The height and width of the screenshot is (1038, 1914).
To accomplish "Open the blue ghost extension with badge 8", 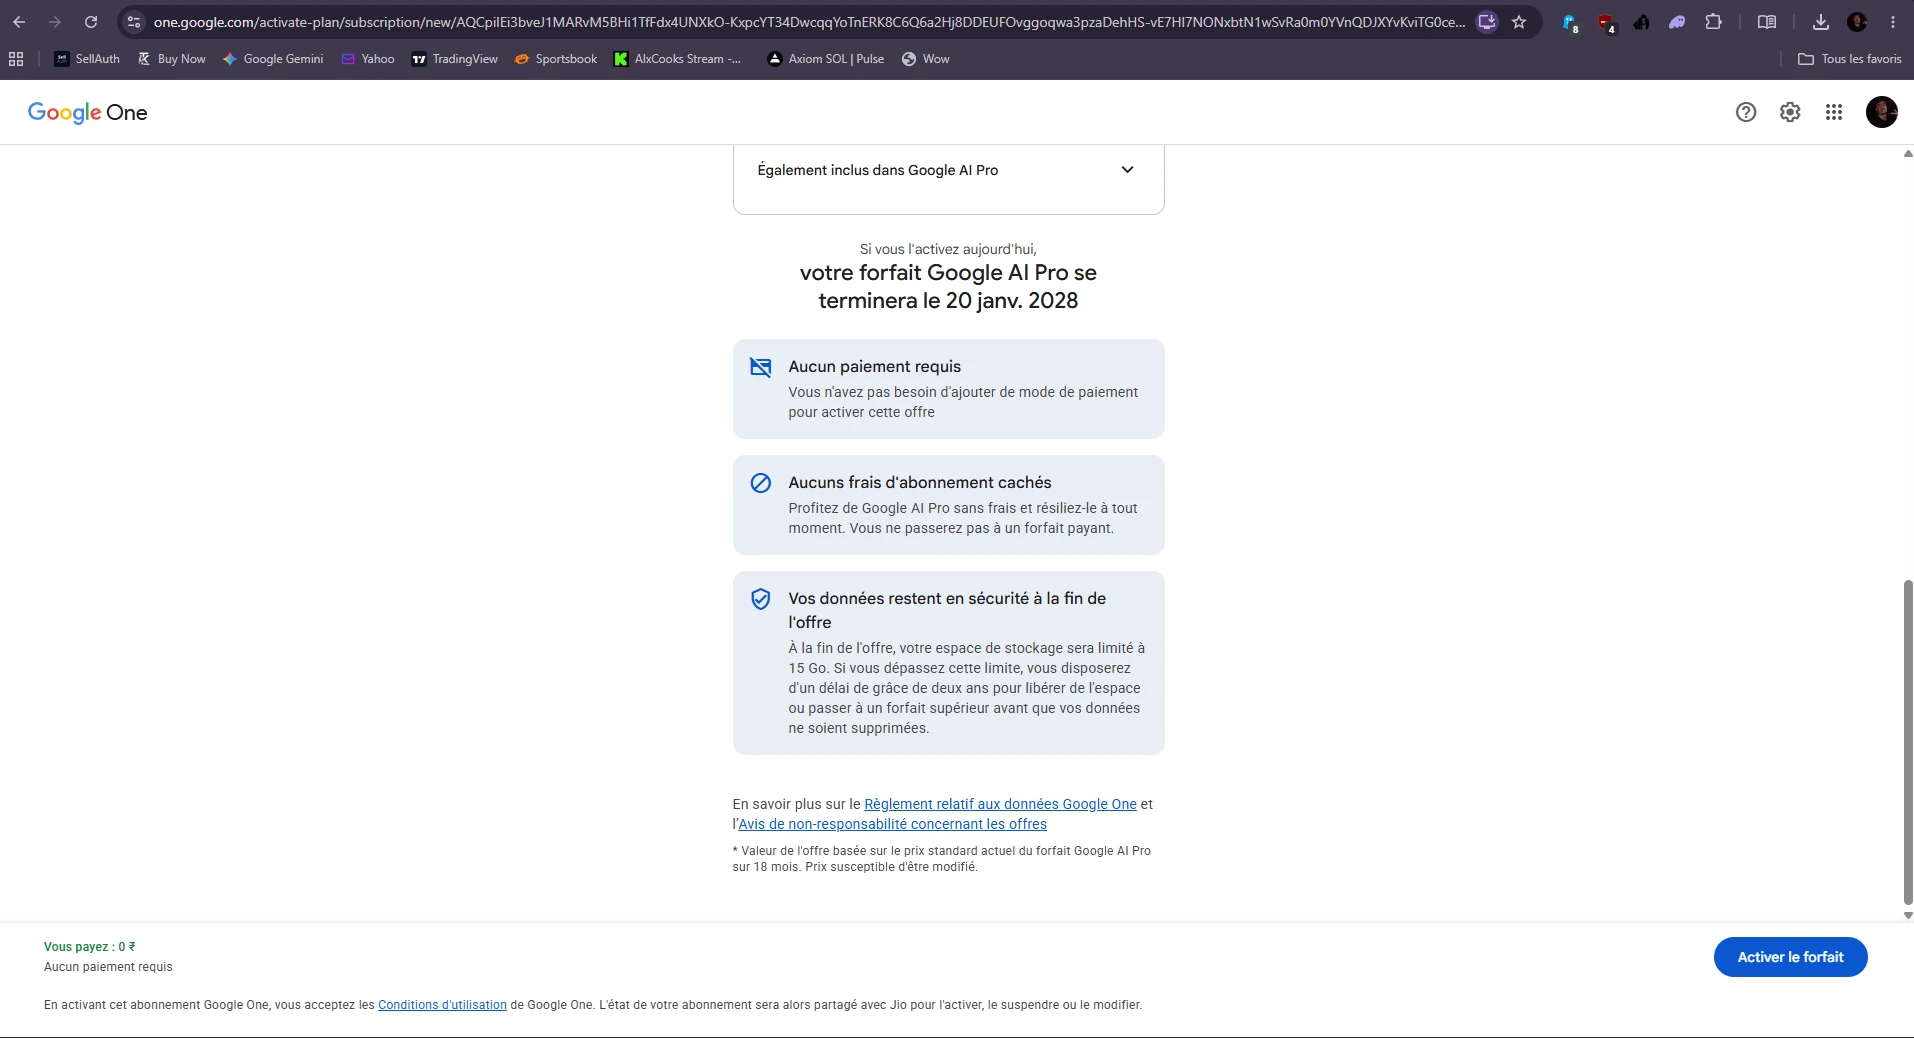I will [1570, 22].
